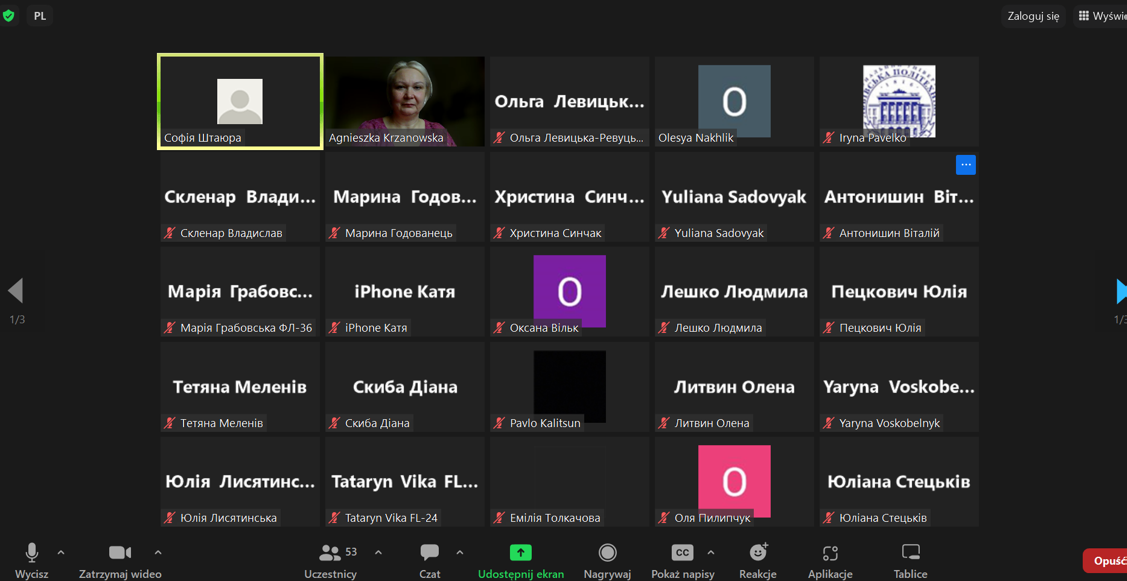The height and width of the screenshot is (581, 1127).
Task: Open Reakcje reactions emoji icon
Action: pyautogui.click(x=758, y=552)
